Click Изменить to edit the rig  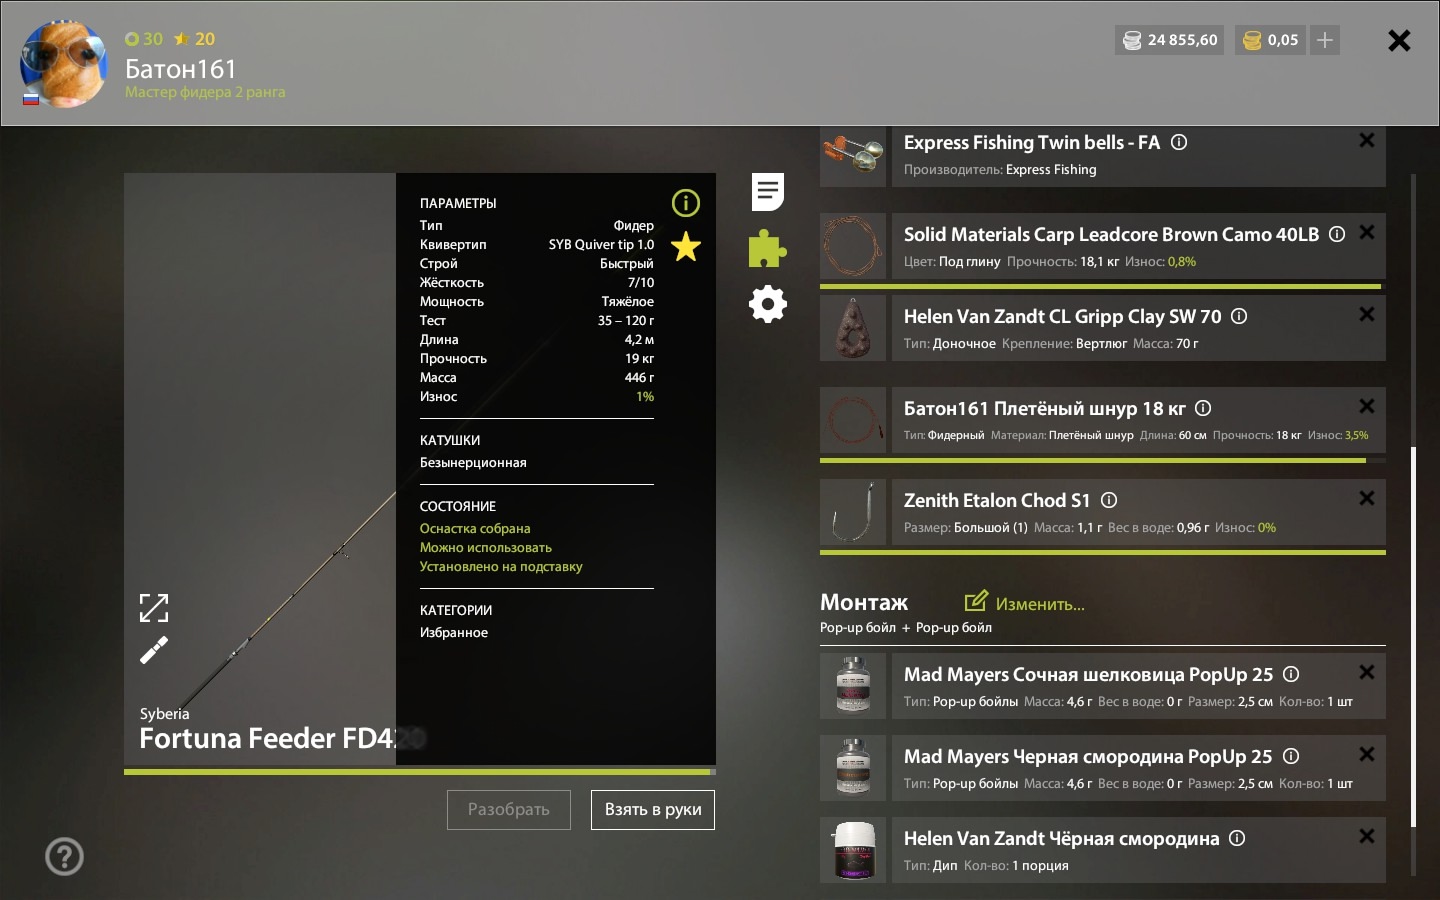pos(1024,603)
